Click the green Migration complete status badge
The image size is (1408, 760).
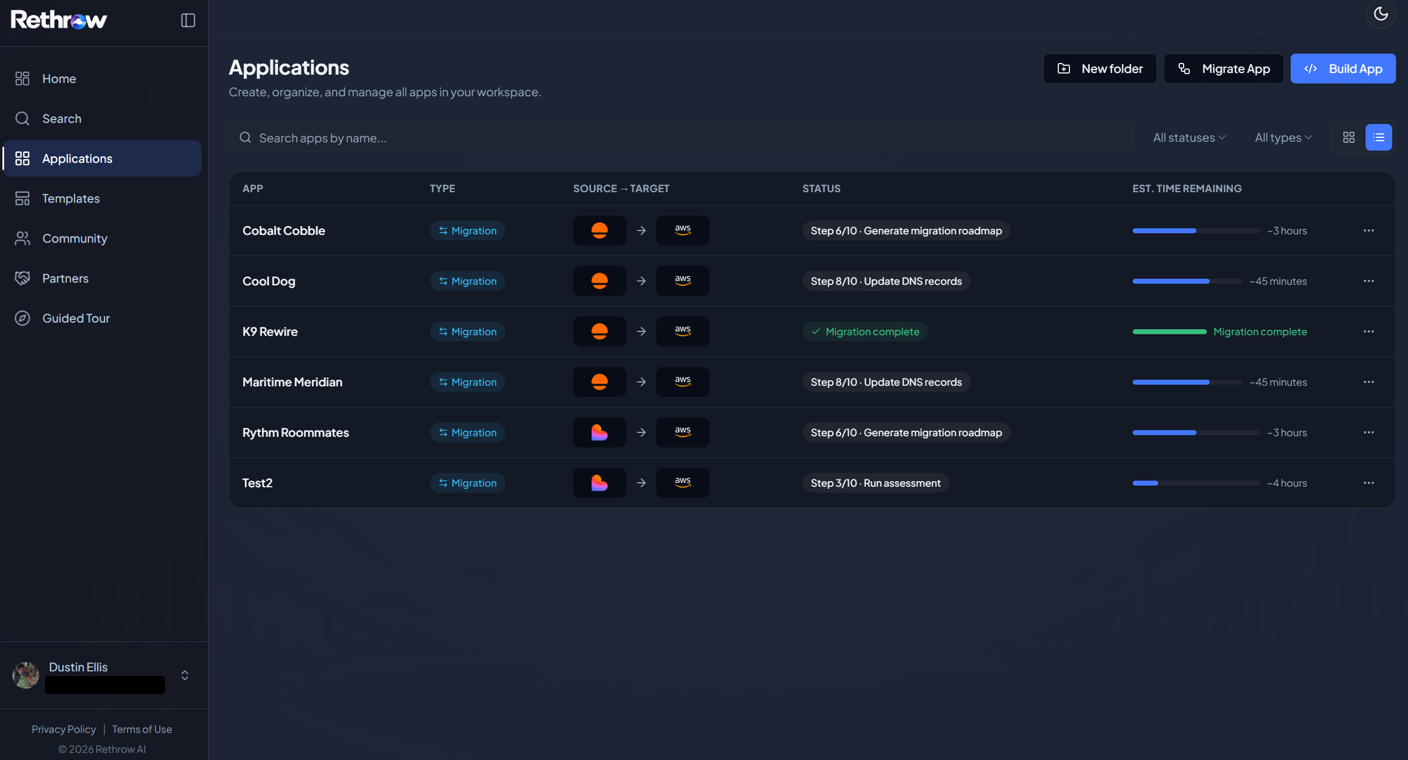[865, 331]
